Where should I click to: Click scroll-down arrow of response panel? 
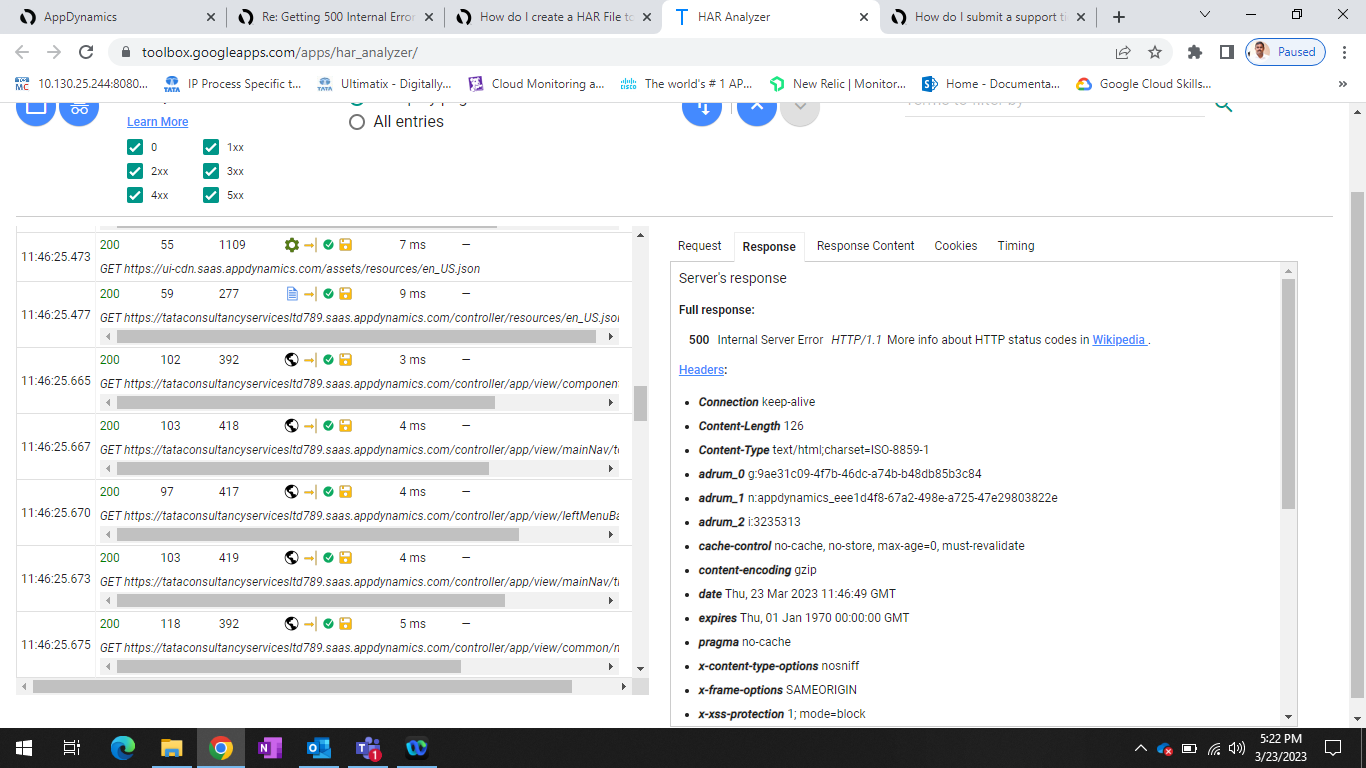(x=1288, y=717)
